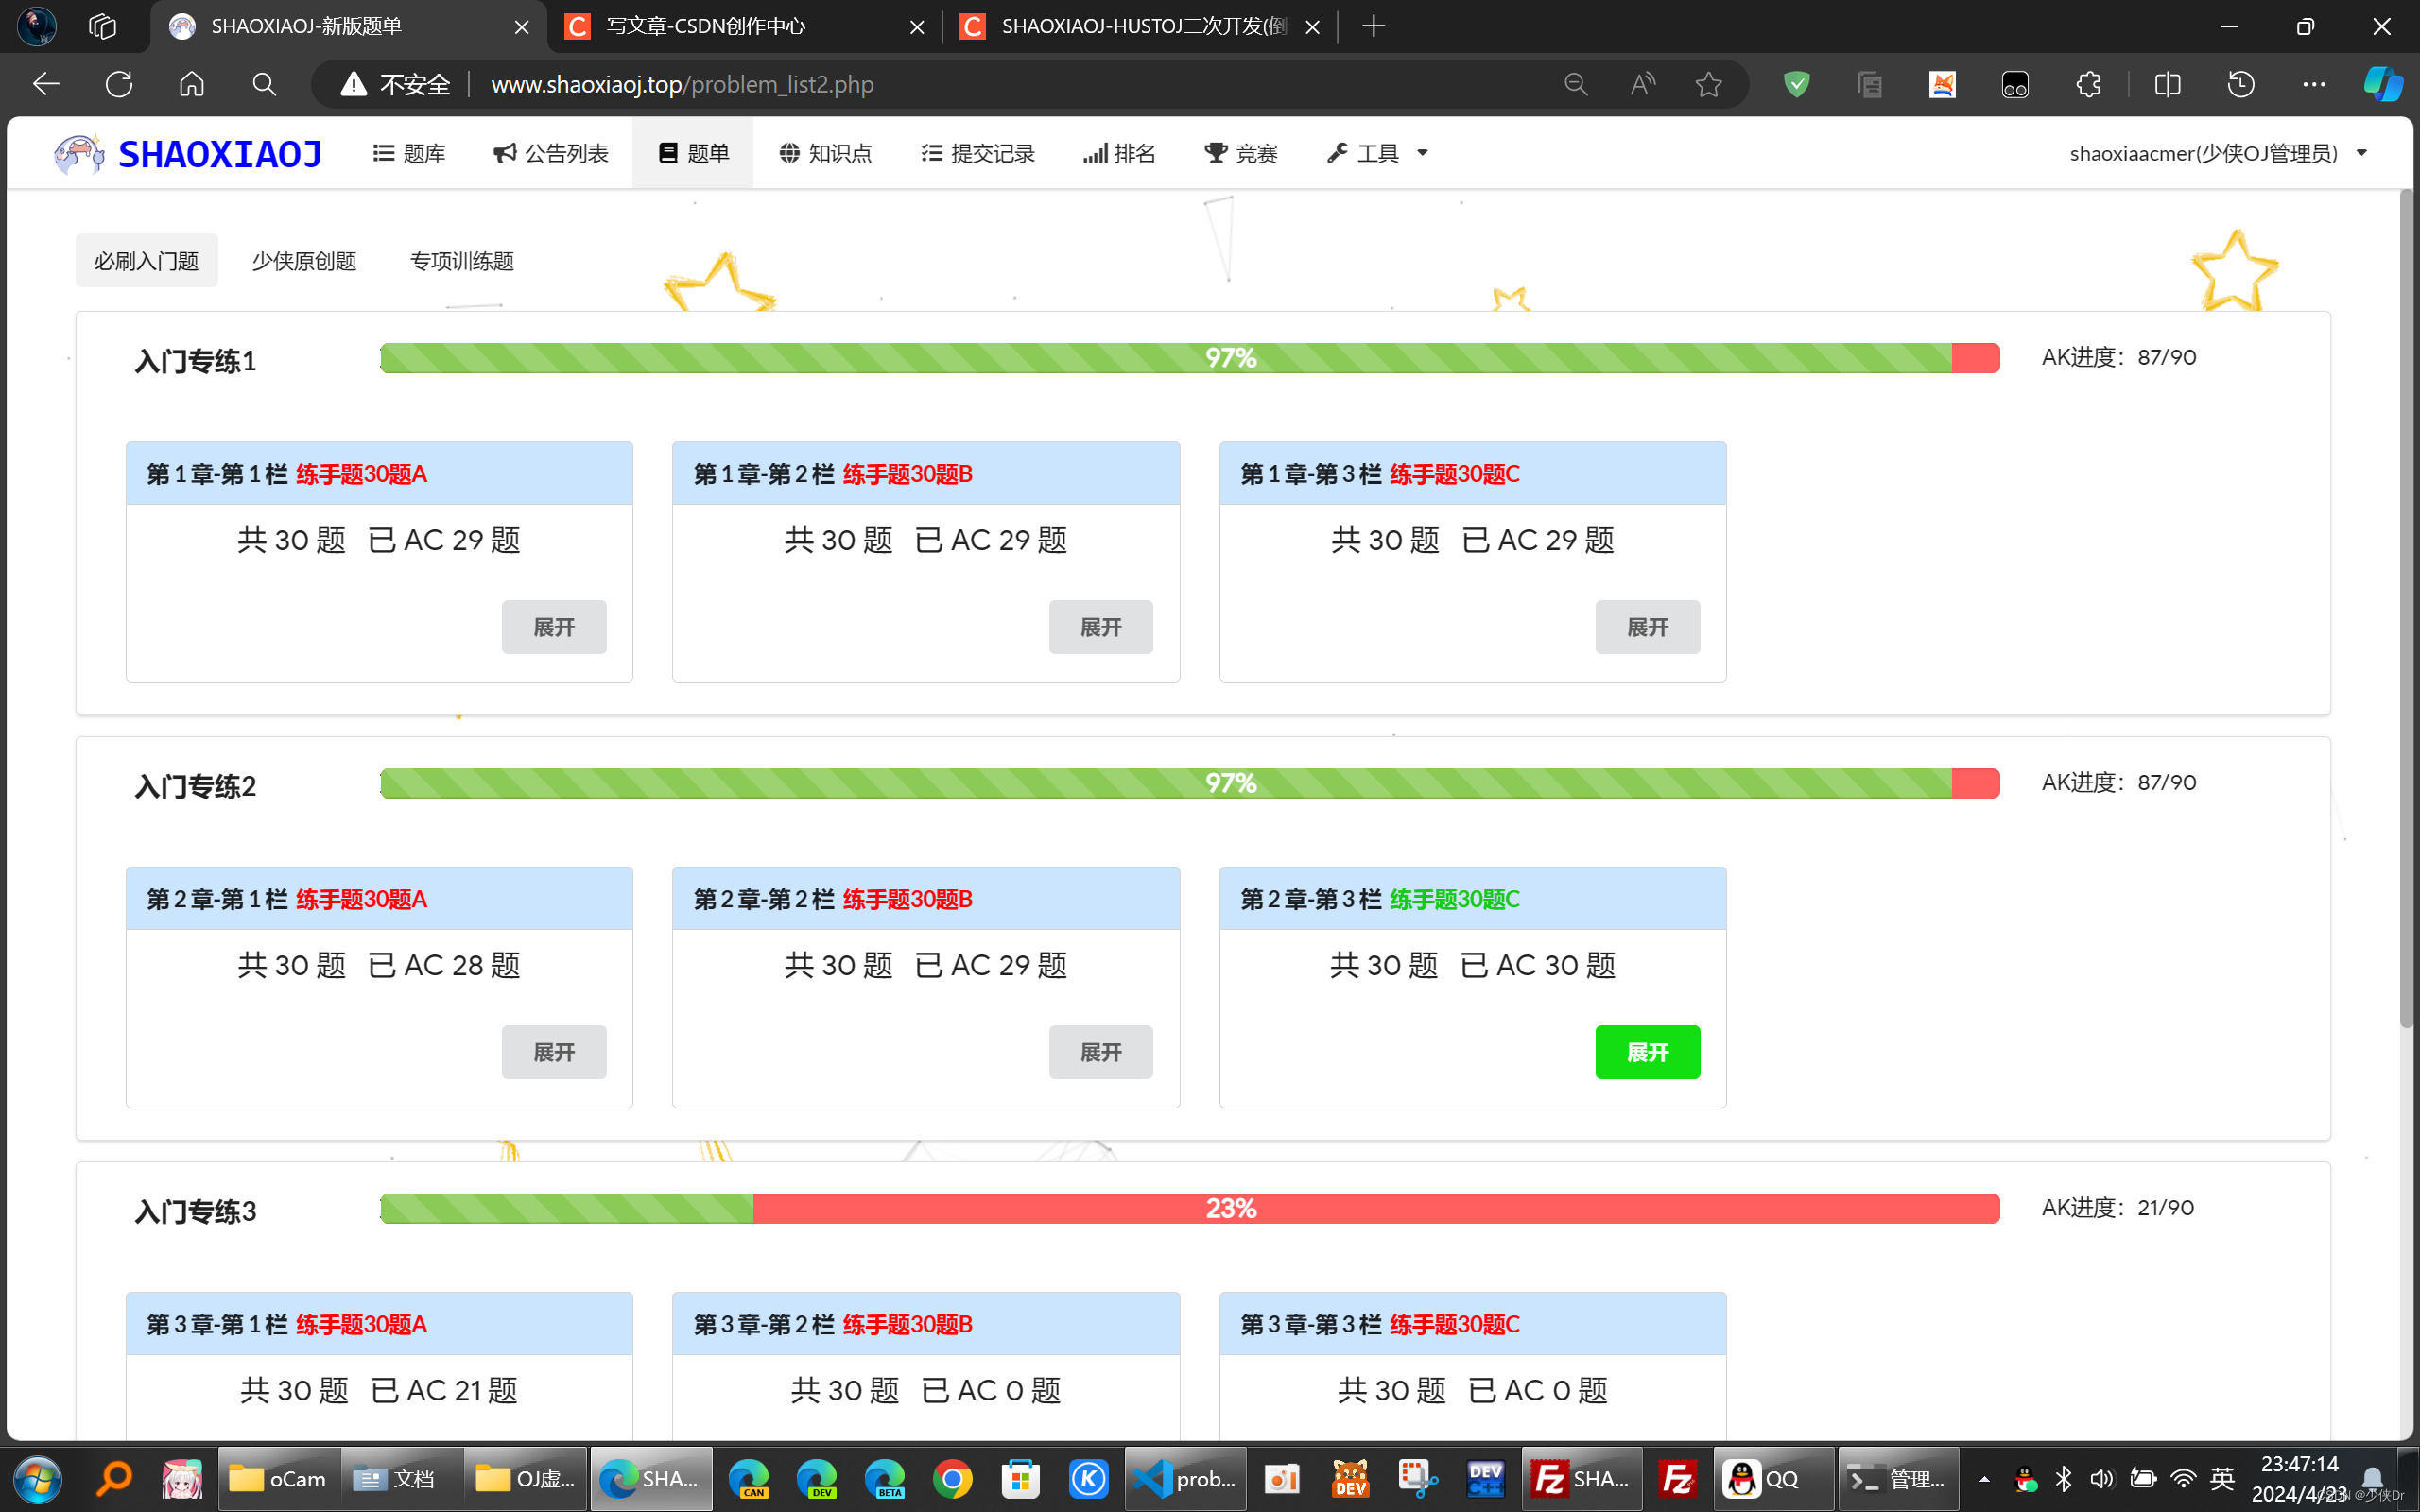Open 竞赛 navigation menu item
This screenshot has width=2420, height=1512.
[1240, 153]
